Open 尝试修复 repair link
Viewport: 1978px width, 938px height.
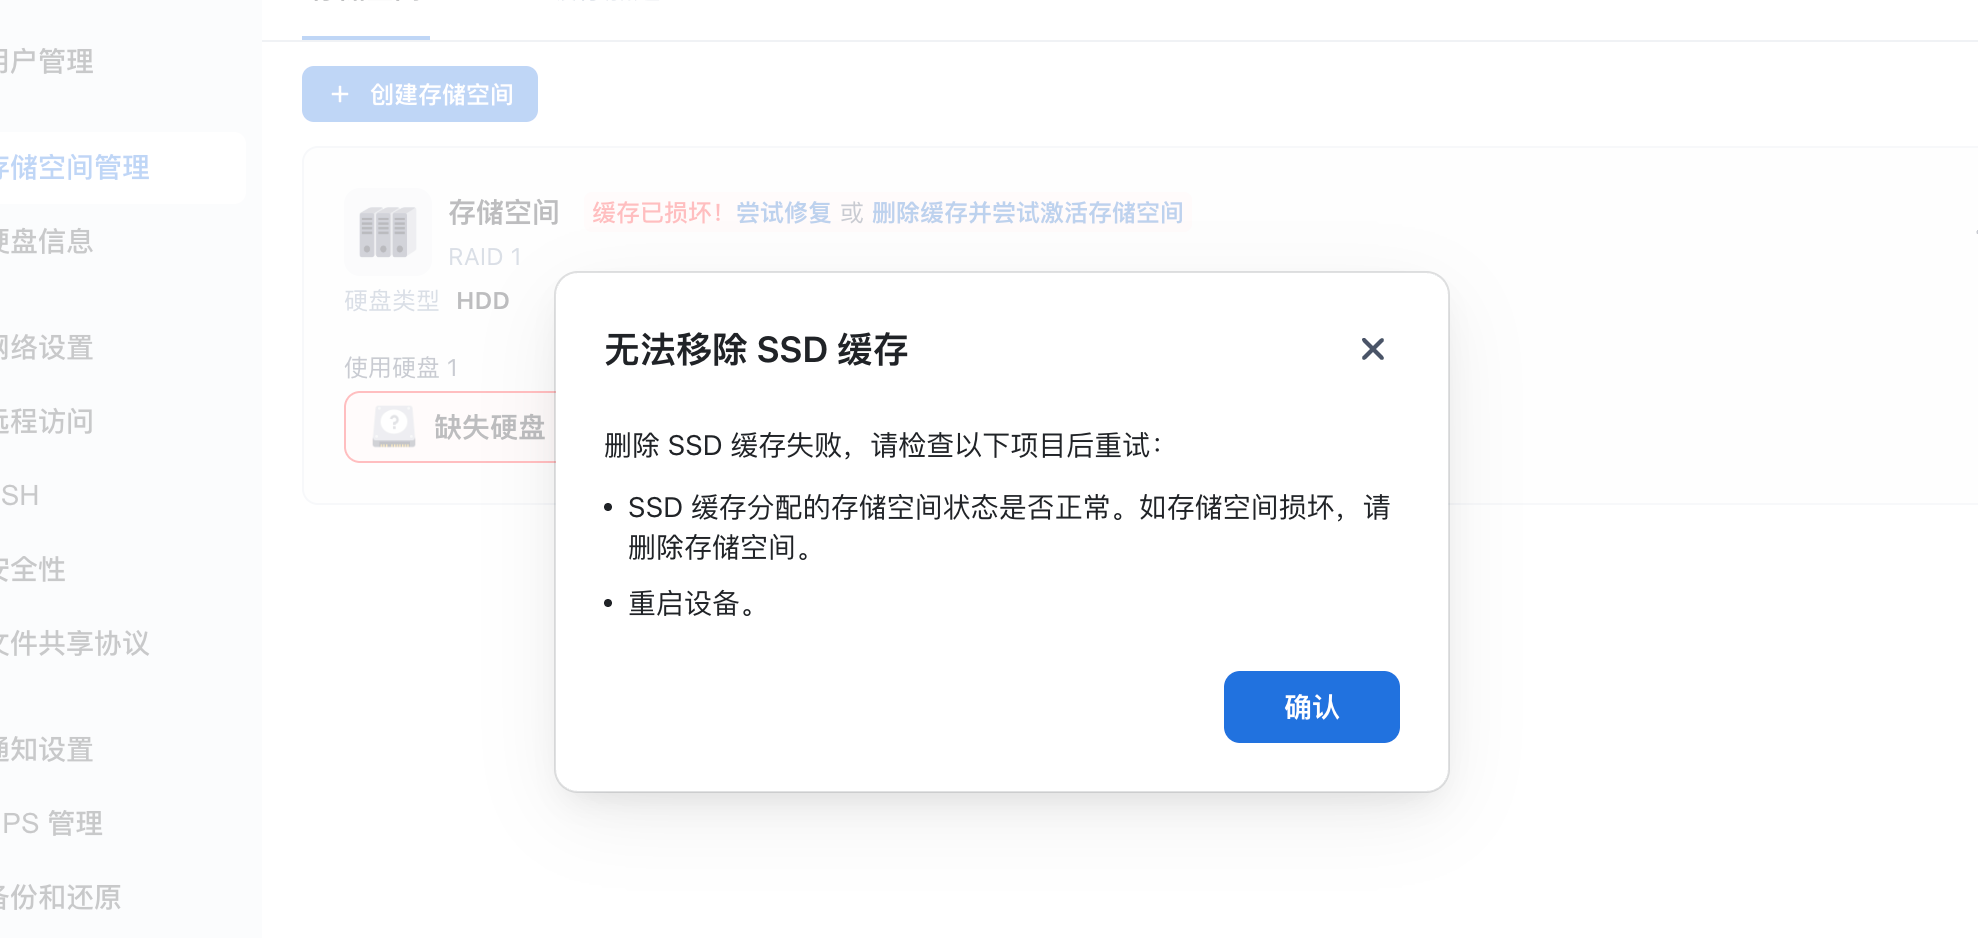click(x=784, y=213)
